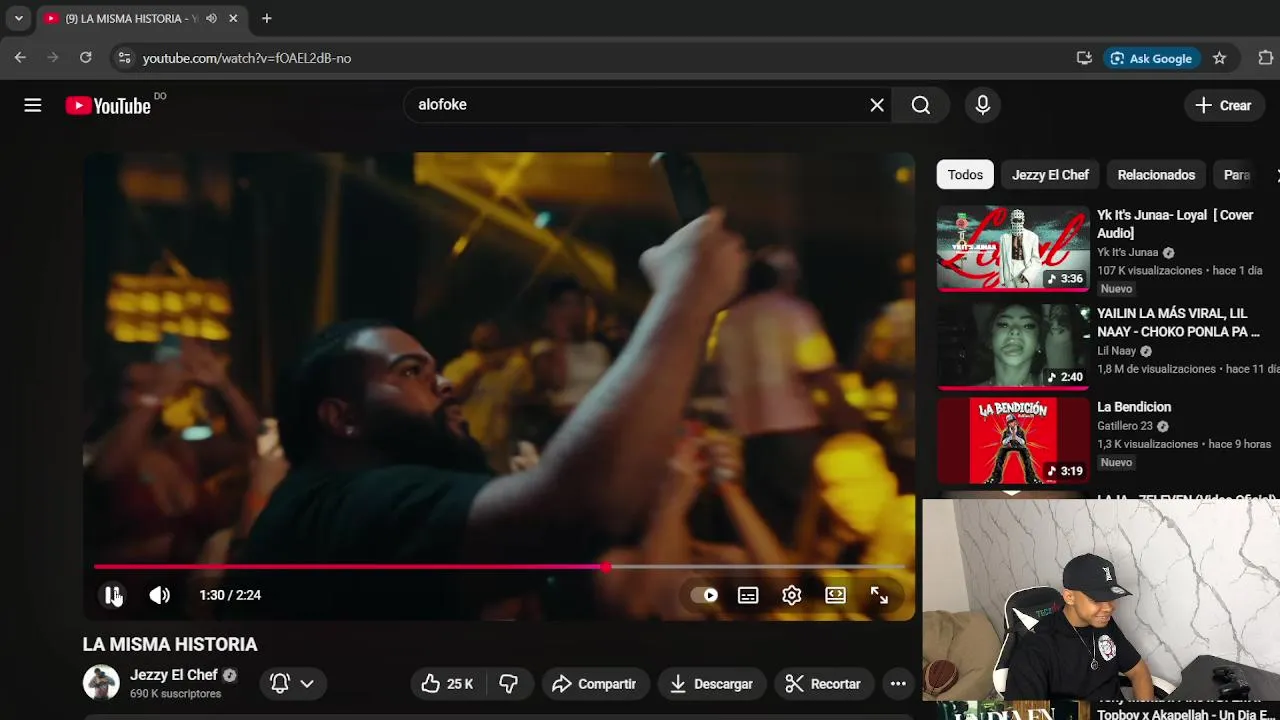Clear the search box with X

877,105
